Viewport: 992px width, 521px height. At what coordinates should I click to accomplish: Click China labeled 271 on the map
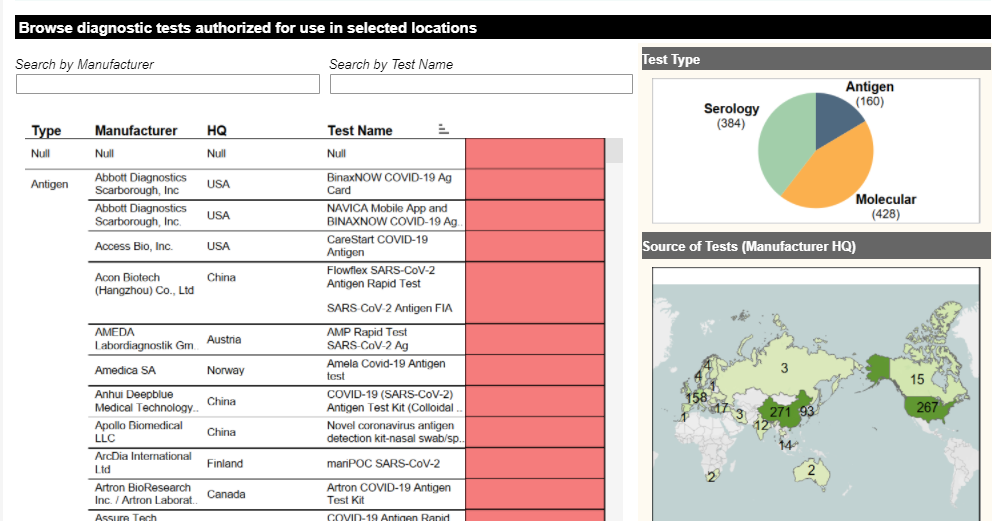(x=780, y=412)
